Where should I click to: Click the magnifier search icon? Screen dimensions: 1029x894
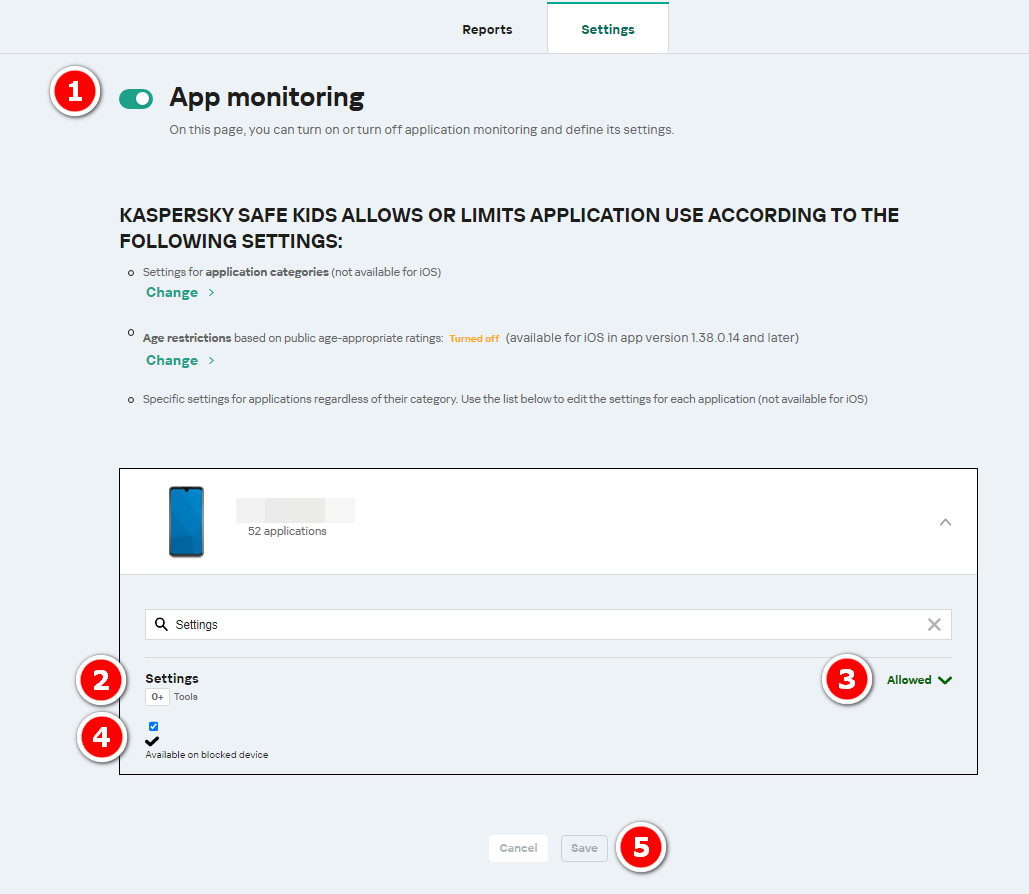[x=161, y=624]
